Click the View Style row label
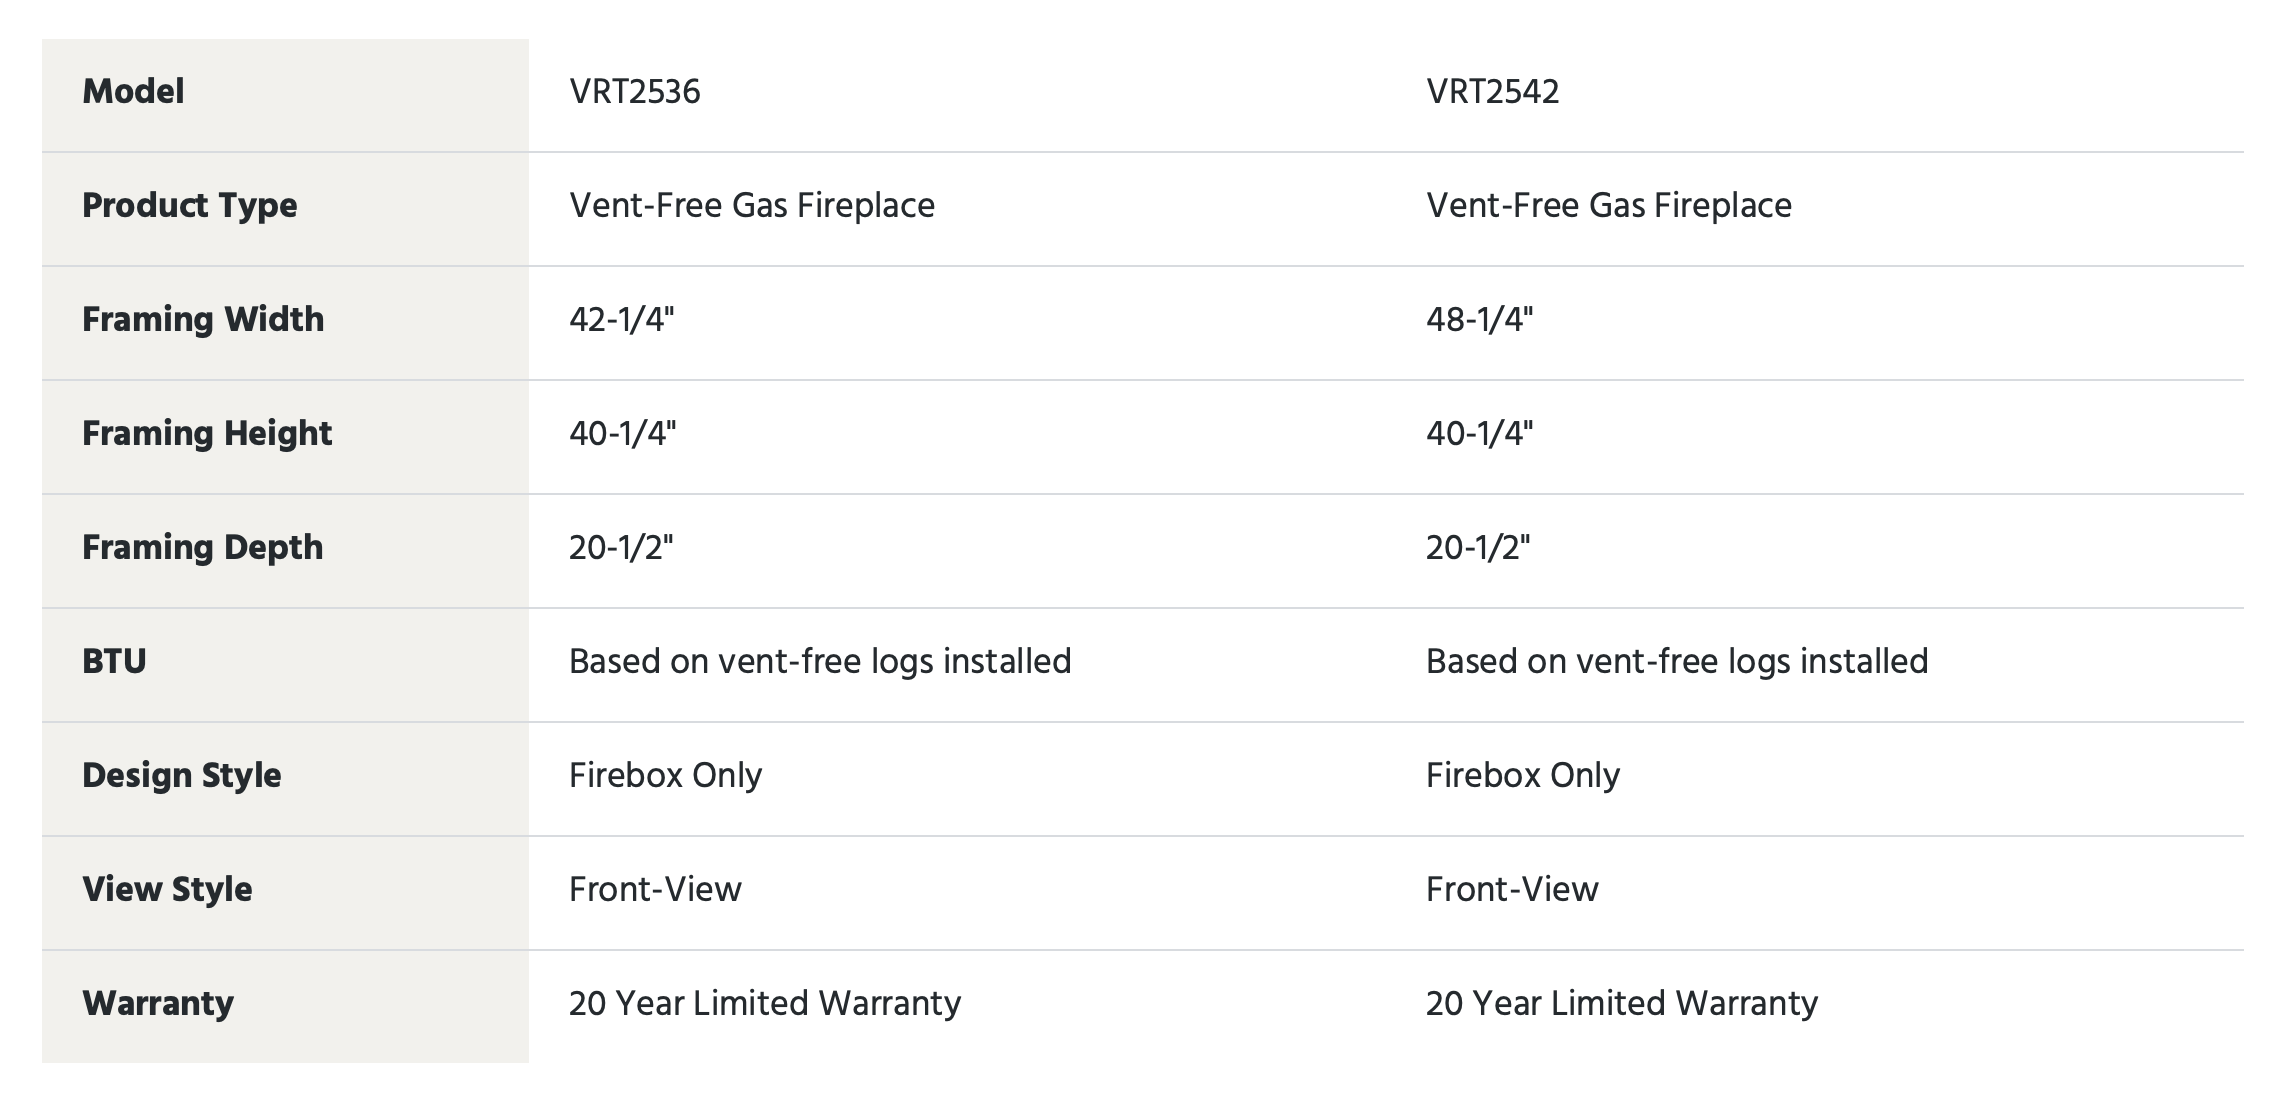The height and width of the screenshot is (1096, 2292). point(167,890)
